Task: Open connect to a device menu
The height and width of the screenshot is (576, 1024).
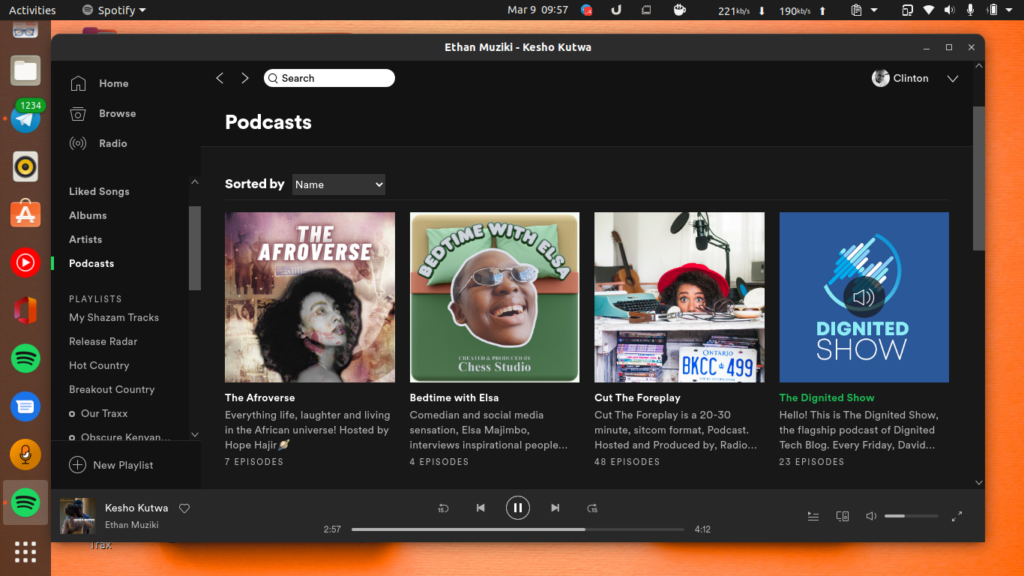Action: pos(842,517)
